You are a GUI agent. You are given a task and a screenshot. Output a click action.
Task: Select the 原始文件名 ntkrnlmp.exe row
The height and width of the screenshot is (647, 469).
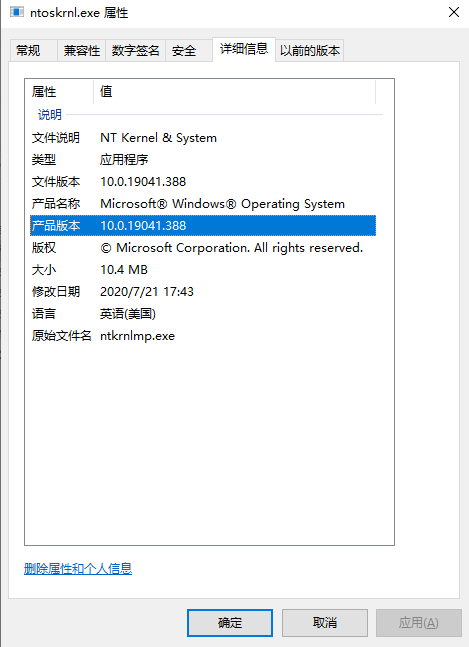(x=203, y=336)
